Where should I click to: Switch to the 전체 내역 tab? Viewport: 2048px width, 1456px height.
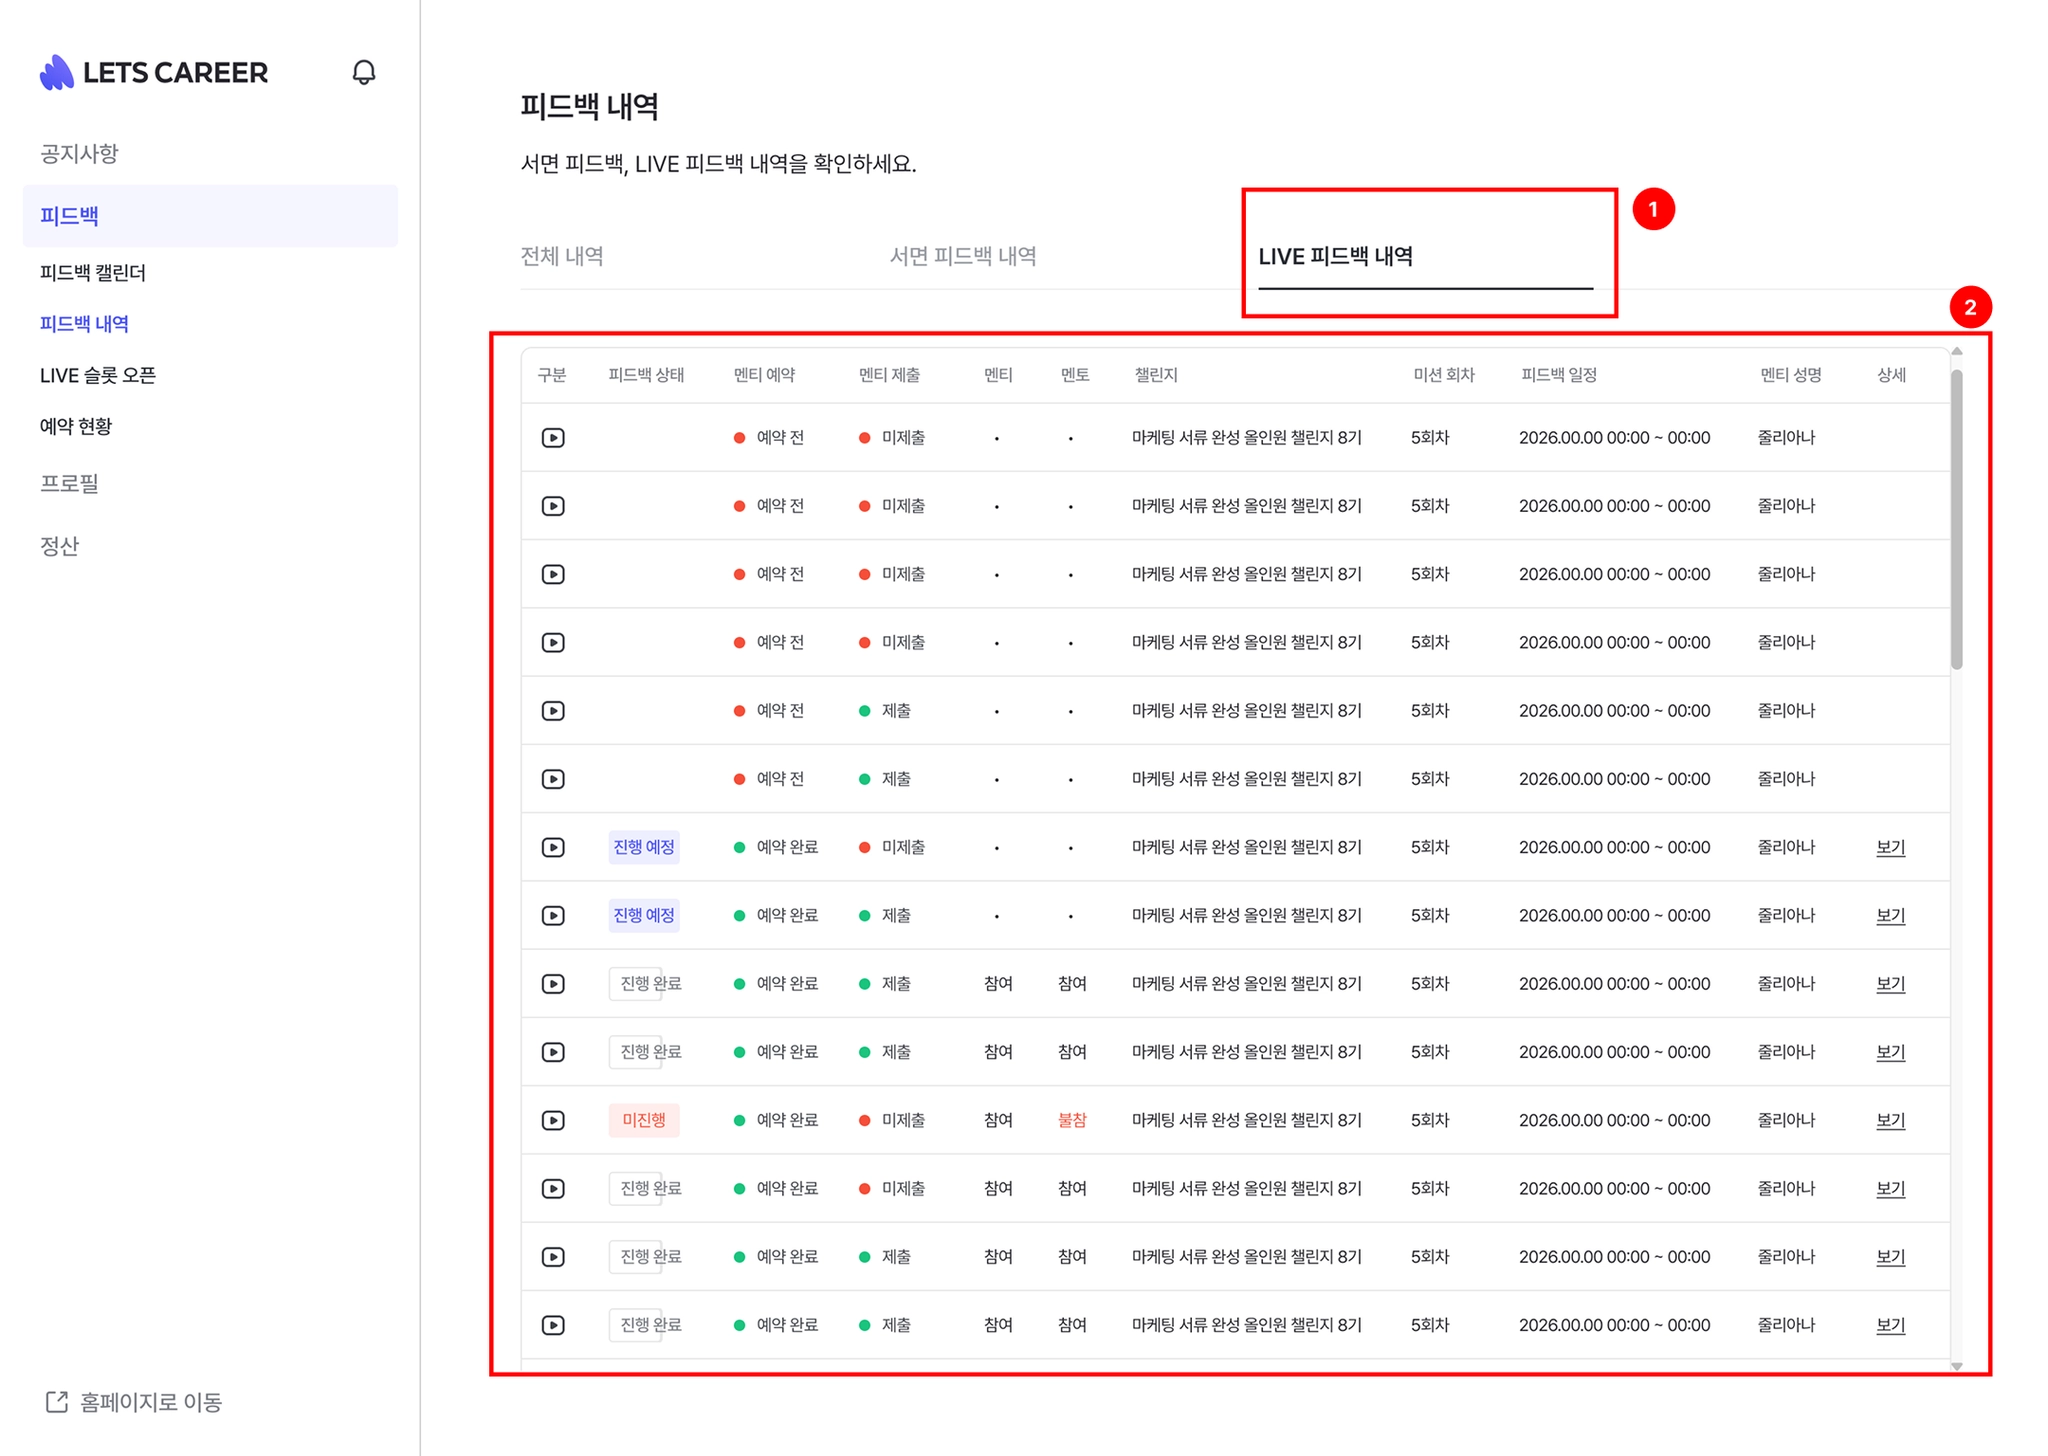(562, 256)
